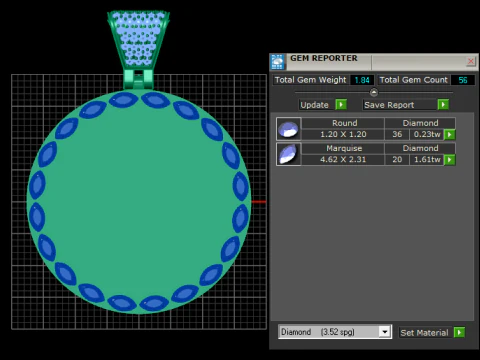The height and width of the screenshot is (360, 480).
Task: Click the Set Material button
Action: 425,332
